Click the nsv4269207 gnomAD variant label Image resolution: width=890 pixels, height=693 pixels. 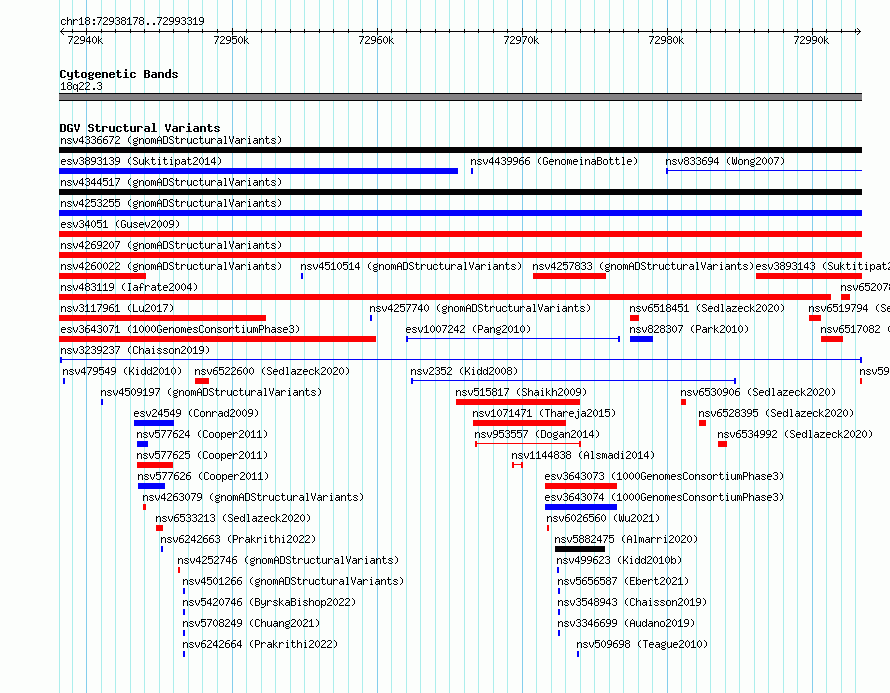pyautogui.click(x=171, y=245)
